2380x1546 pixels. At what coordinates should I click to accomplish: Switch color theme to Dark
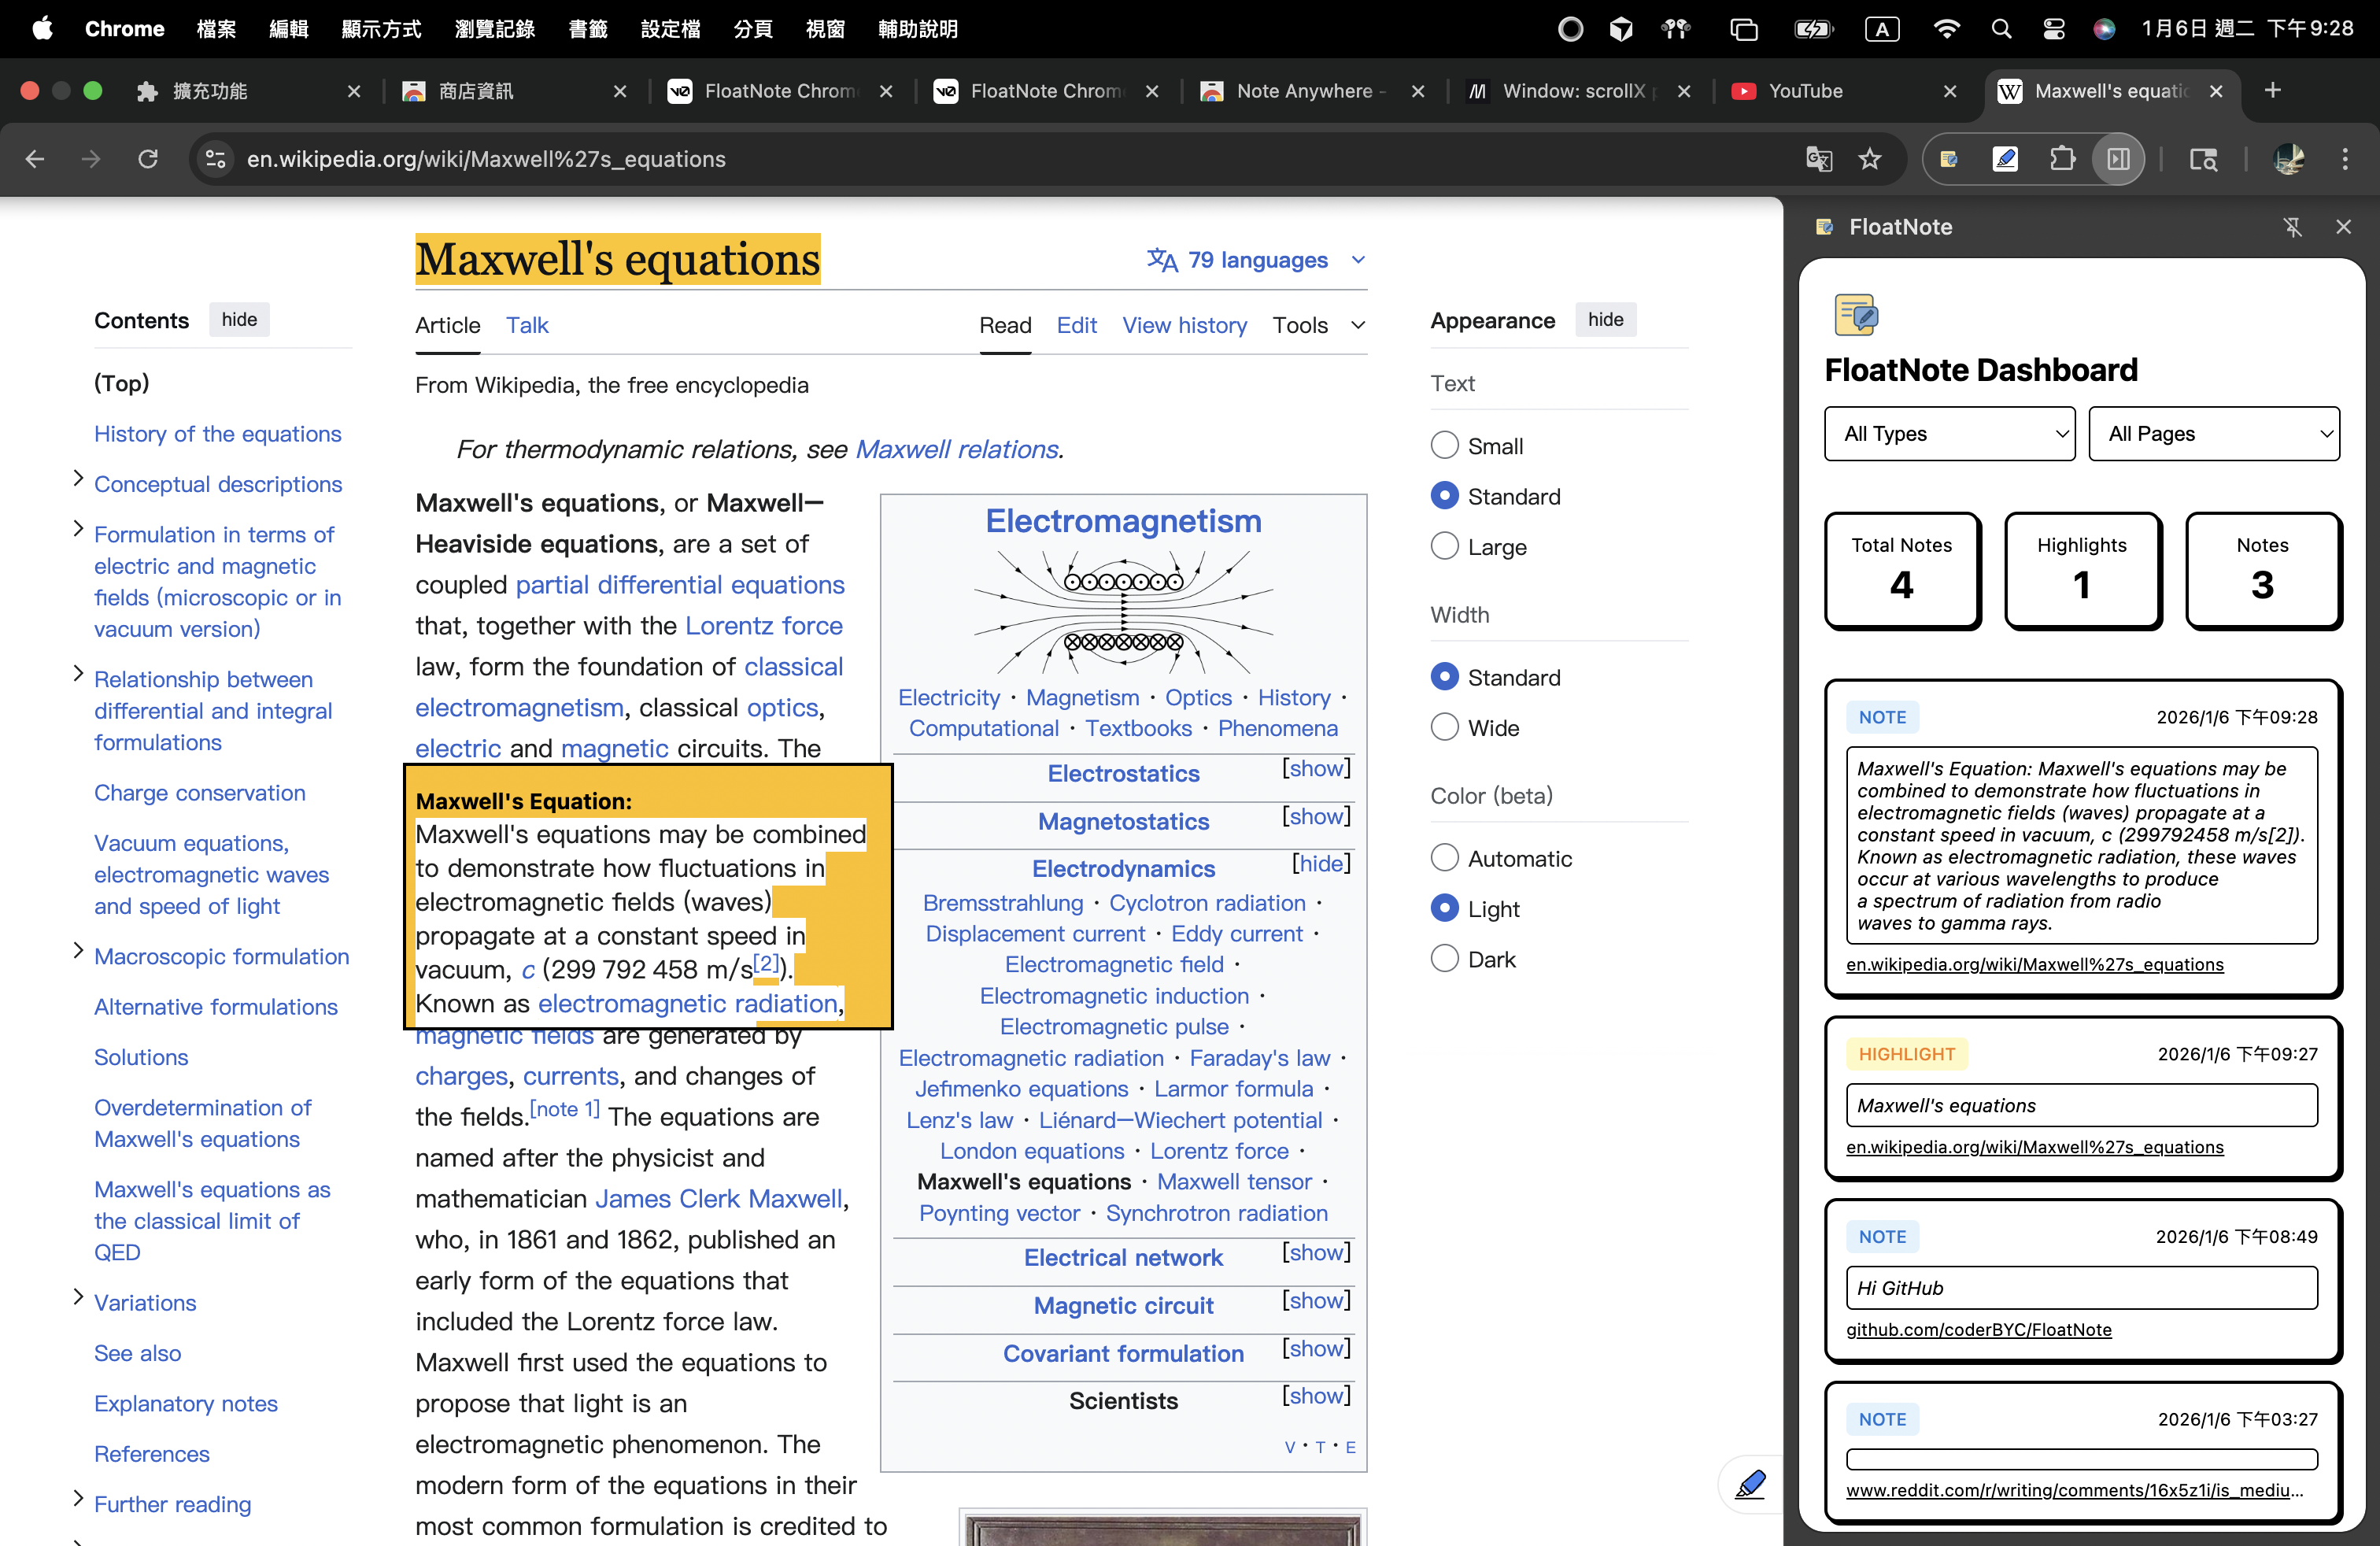[x=1444, y=958]
